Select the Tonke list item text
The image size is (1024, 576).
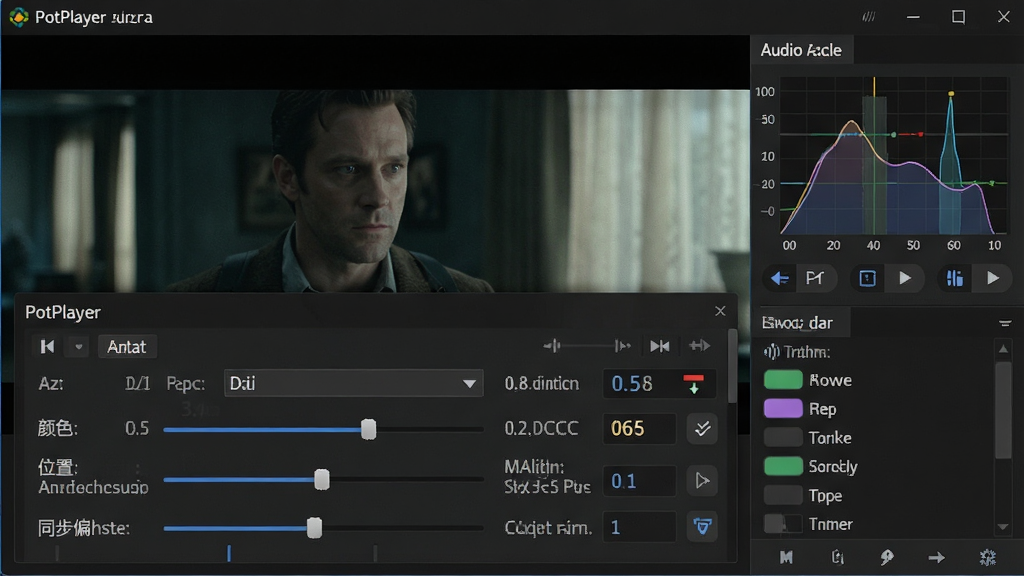(x=830, y=438)
